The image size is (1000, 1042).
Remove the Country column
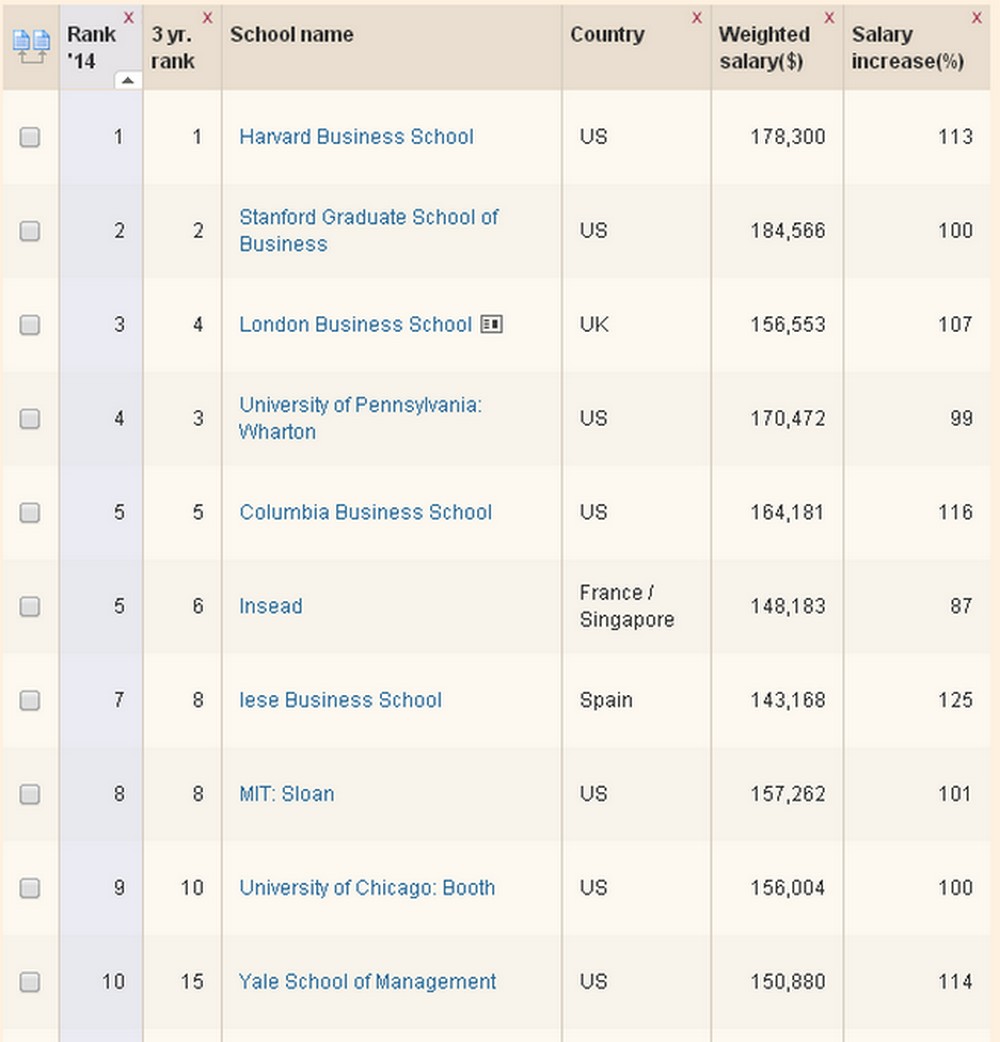click(x=697, y=17)
